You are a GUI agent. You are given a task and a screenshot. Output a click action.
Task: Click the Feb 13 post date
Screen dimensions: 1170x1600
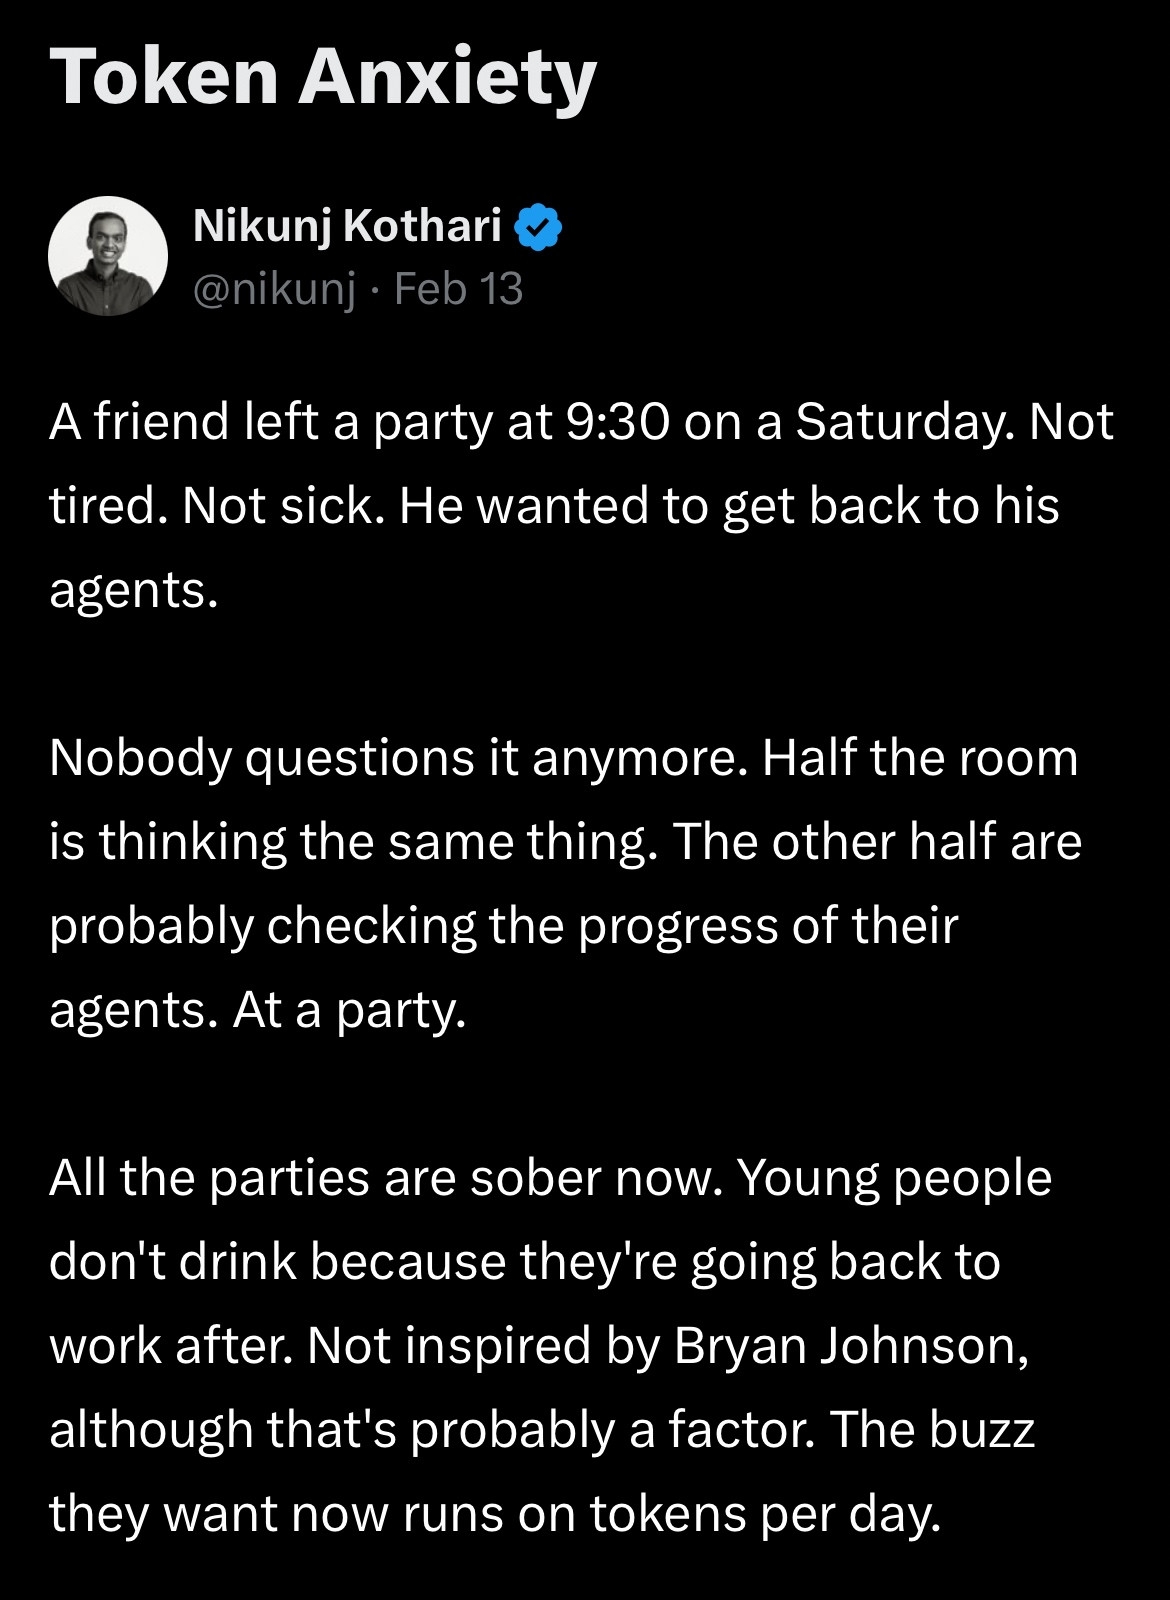[x=459, y=289]
